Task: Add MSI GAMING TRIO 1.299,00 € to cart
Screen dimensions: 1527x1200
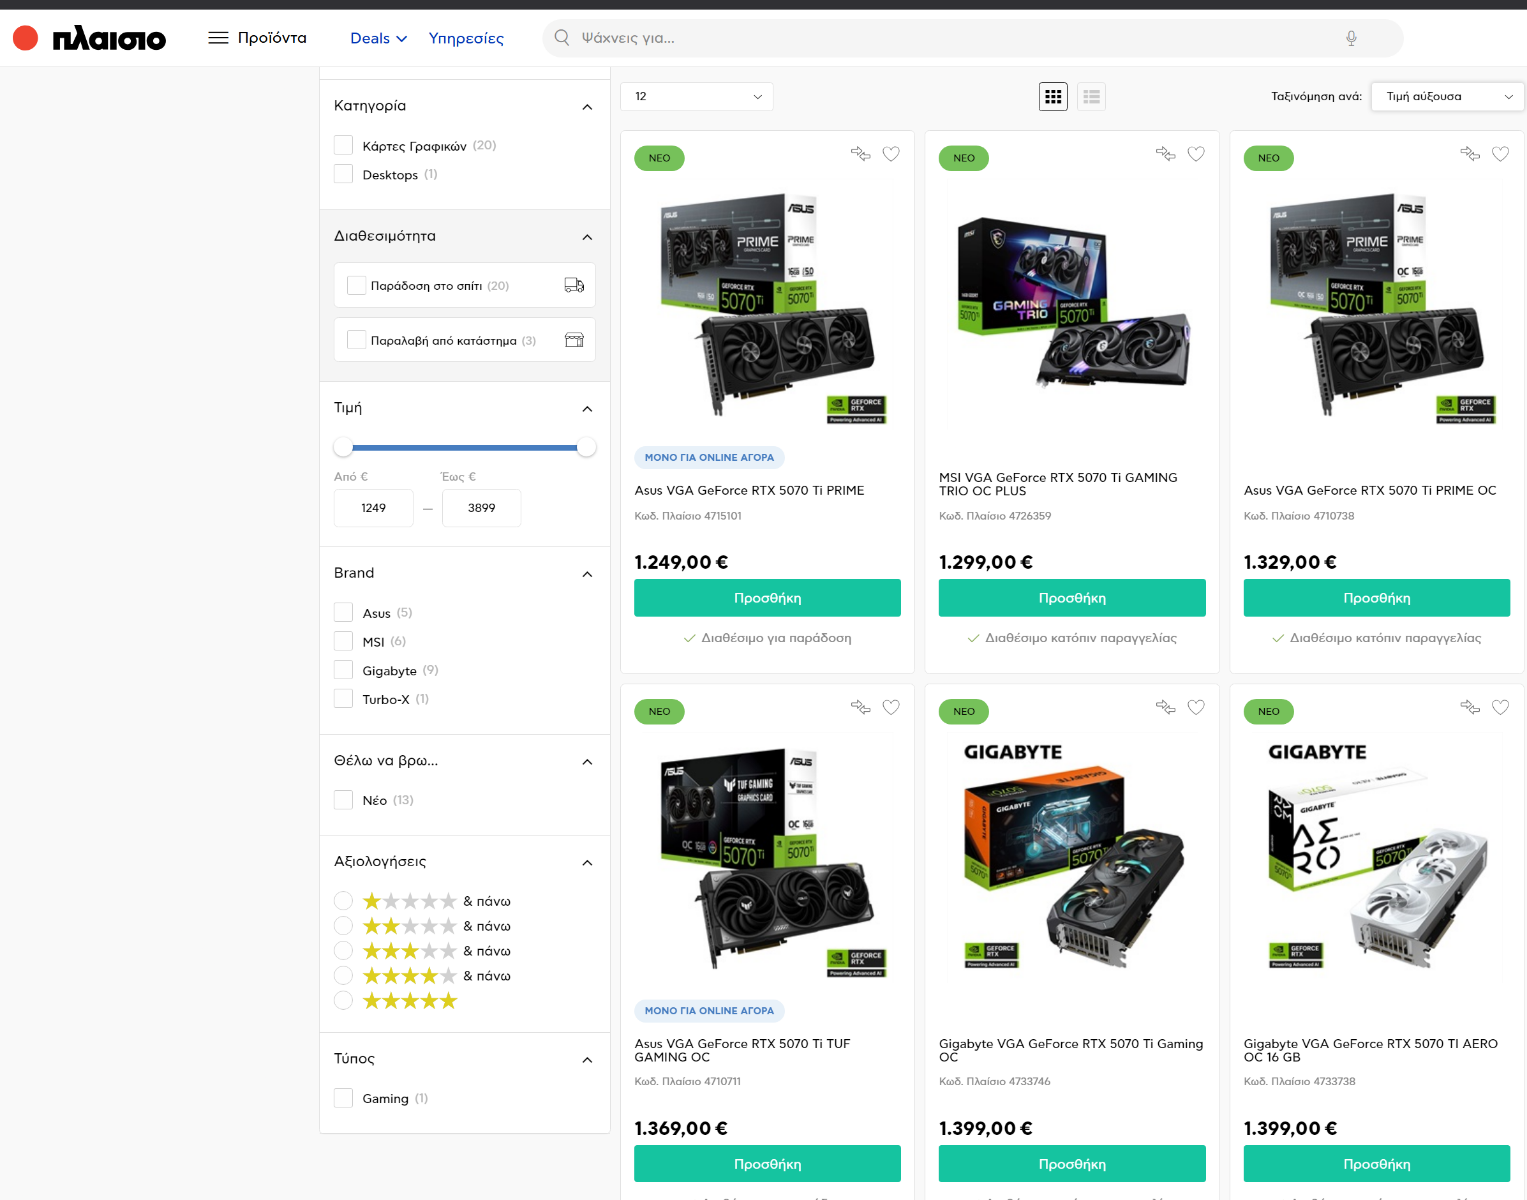Action: click(1072, 598)
